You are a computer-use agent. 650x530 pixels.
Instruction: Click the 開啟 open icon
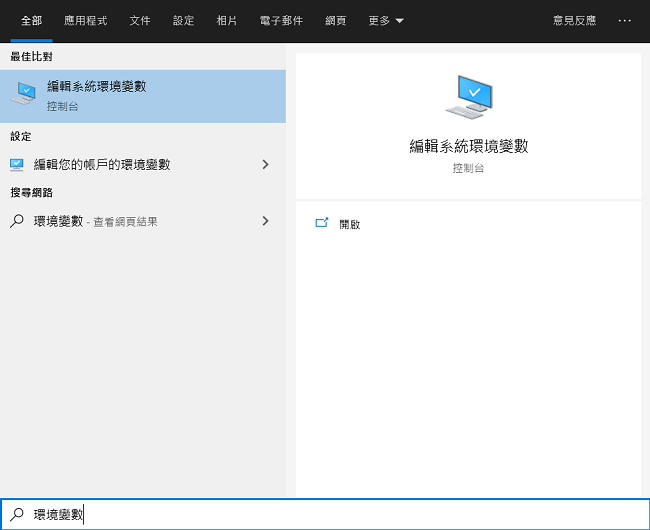point(322,223)
